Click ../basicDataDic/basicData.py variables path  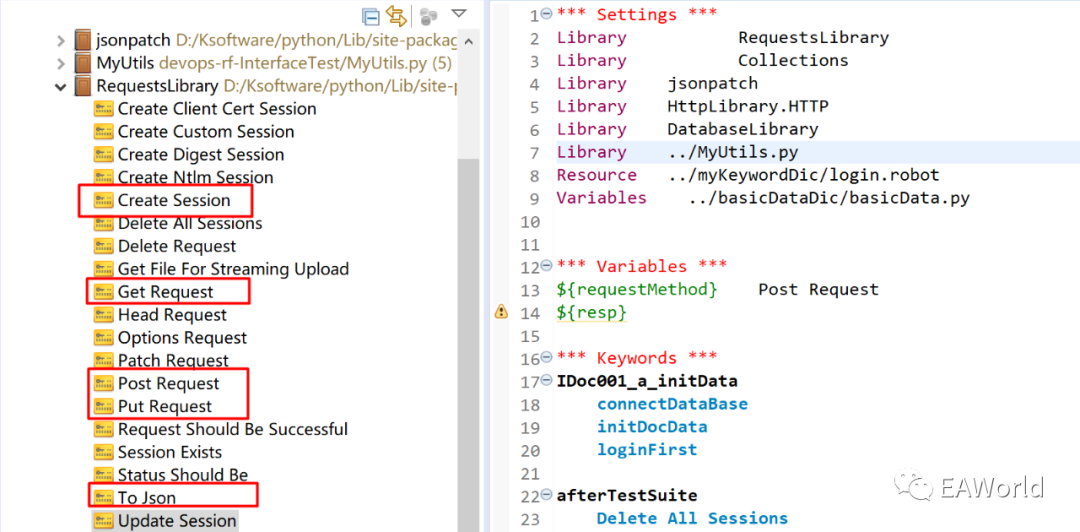coord(829,198)
